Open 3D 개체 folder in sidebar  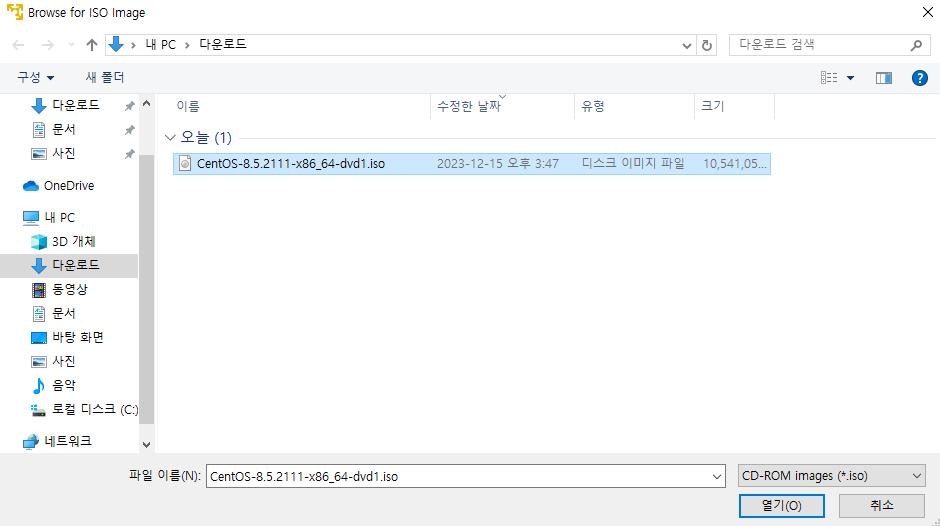pyautogui.click(x=73, y=241)
